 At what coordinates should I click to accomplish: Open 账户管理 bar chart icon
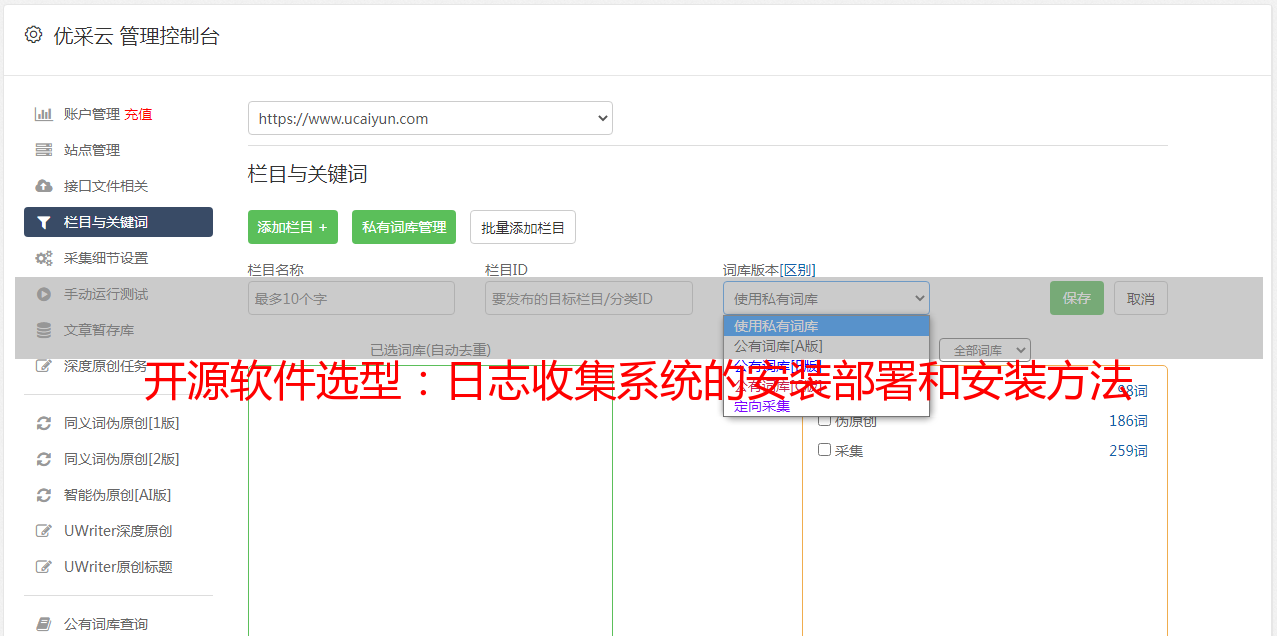(x=44, y=114)
